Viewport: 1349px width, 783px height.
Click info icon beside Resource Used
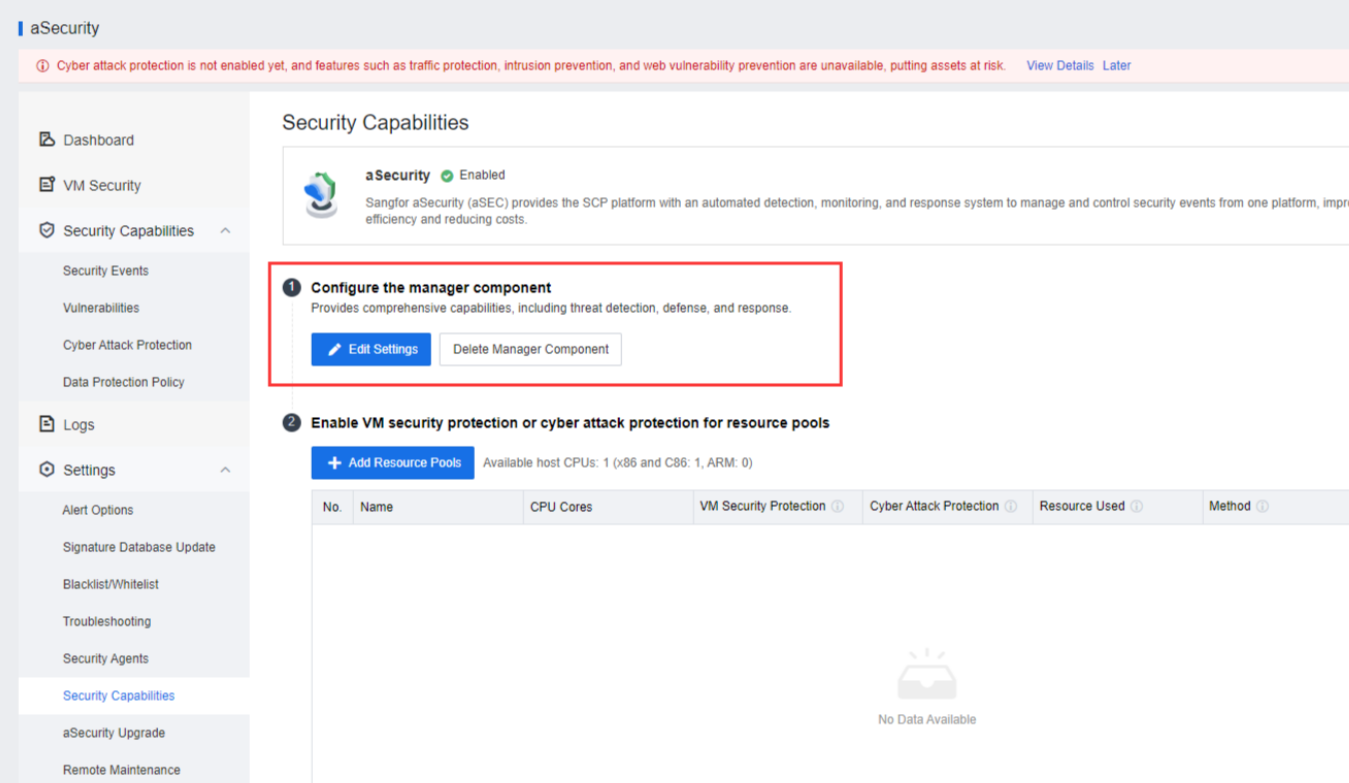1137,506
